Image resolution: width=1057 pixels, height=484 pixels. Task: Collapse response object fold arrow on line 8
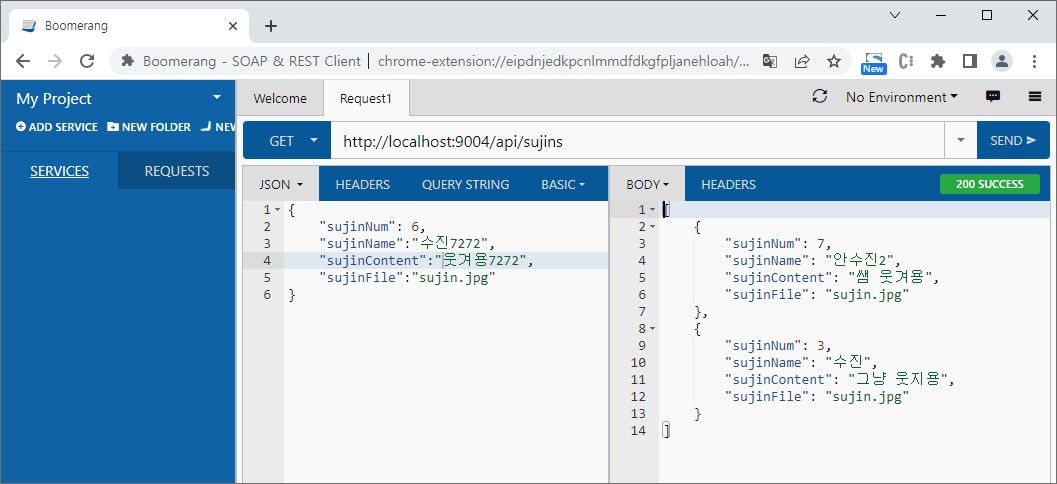pos(652,328)
